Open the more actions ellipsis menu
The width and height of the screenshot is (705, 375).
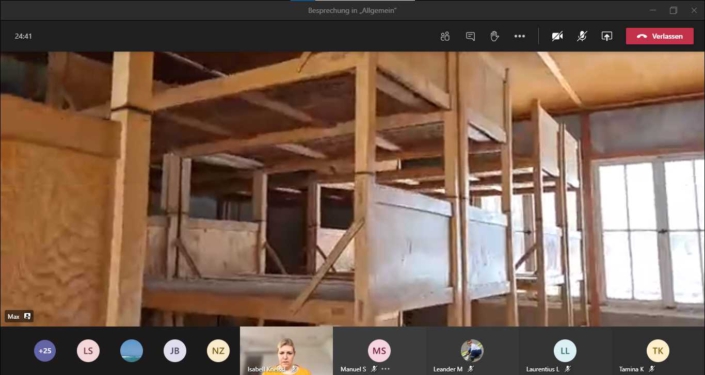(520, 36)
